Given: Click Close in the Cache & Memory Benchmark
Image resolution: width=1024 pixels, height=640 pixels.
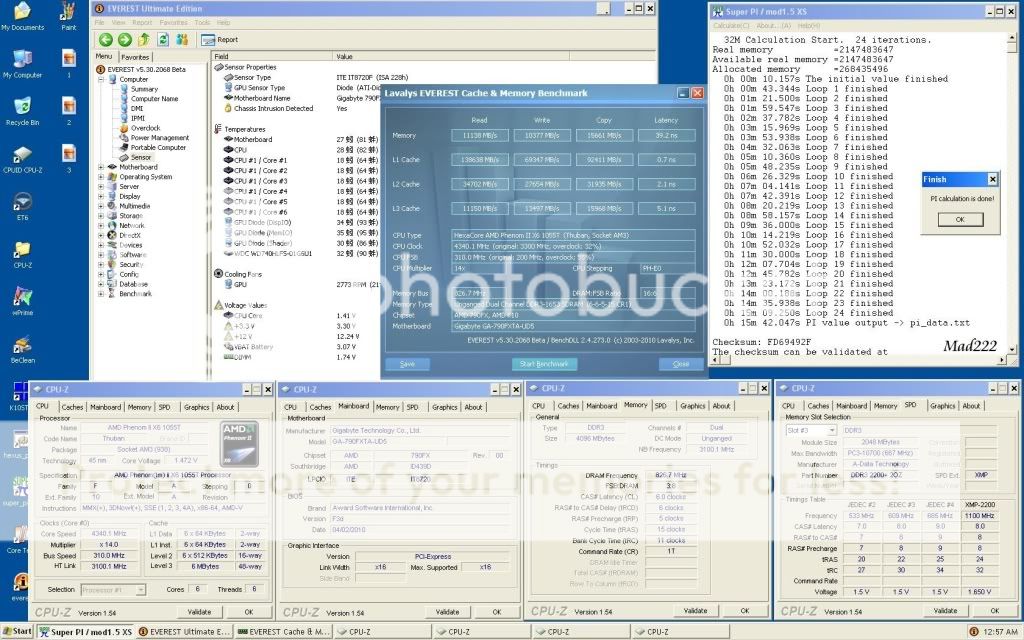Looking at the screenshot, I should [x=680, y=364].
